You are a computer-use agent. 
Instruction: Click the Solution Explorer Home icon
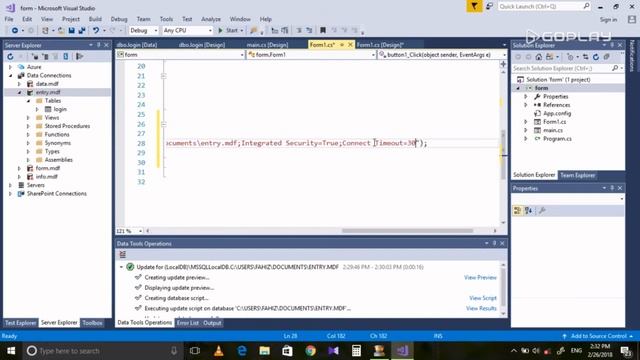pyautogui.click(x=539, y=57)
